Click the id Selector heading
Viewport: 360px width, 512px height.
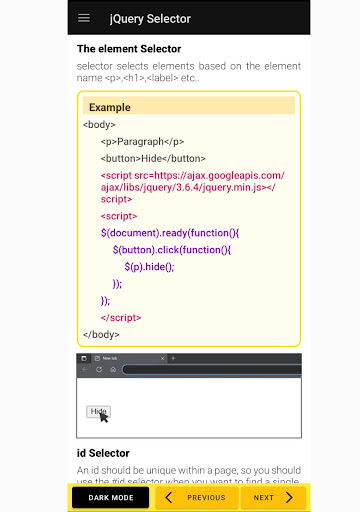pos(103,453)
